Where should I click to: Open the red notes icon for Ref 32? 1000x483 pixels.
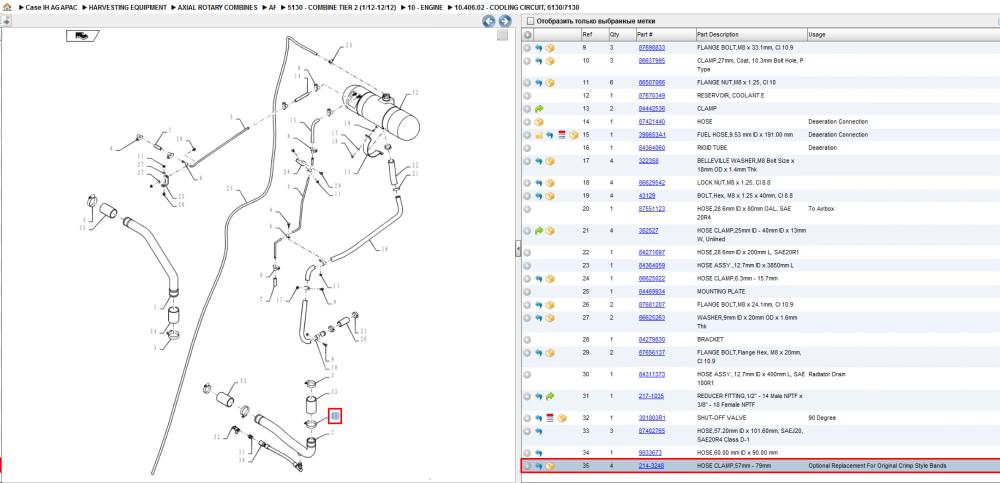550,418
